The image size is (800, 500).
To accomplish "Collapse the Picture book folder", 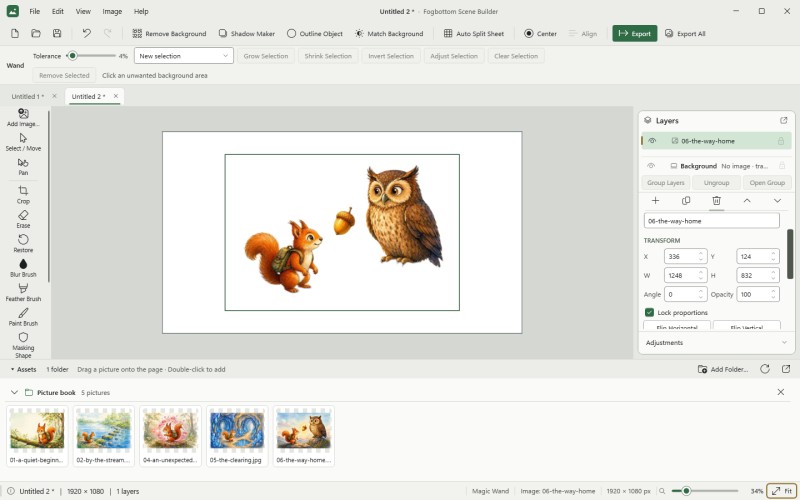I will 14,392.
